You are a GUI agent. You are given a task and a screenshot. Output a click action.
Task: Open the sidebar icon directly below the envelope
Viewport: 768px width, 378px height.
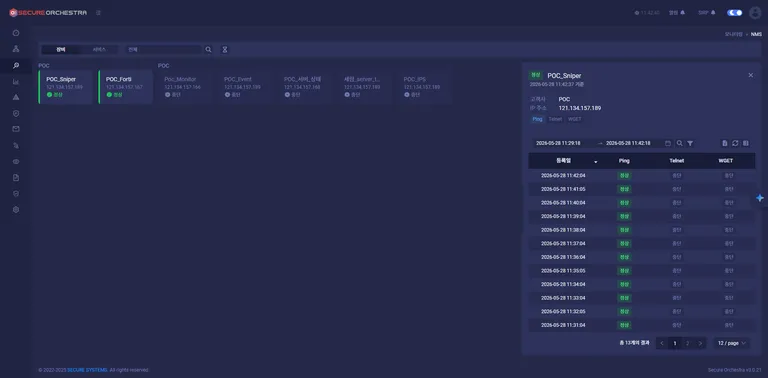[x=16, y=145]
